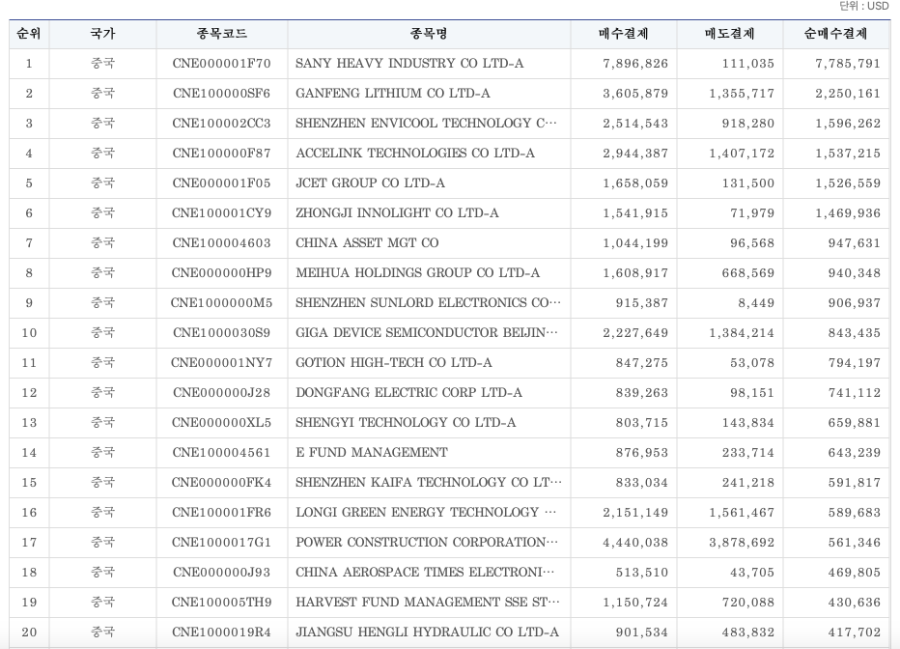Click stock code CNE100001FR6
900x649 pixels.
[222, 512]
